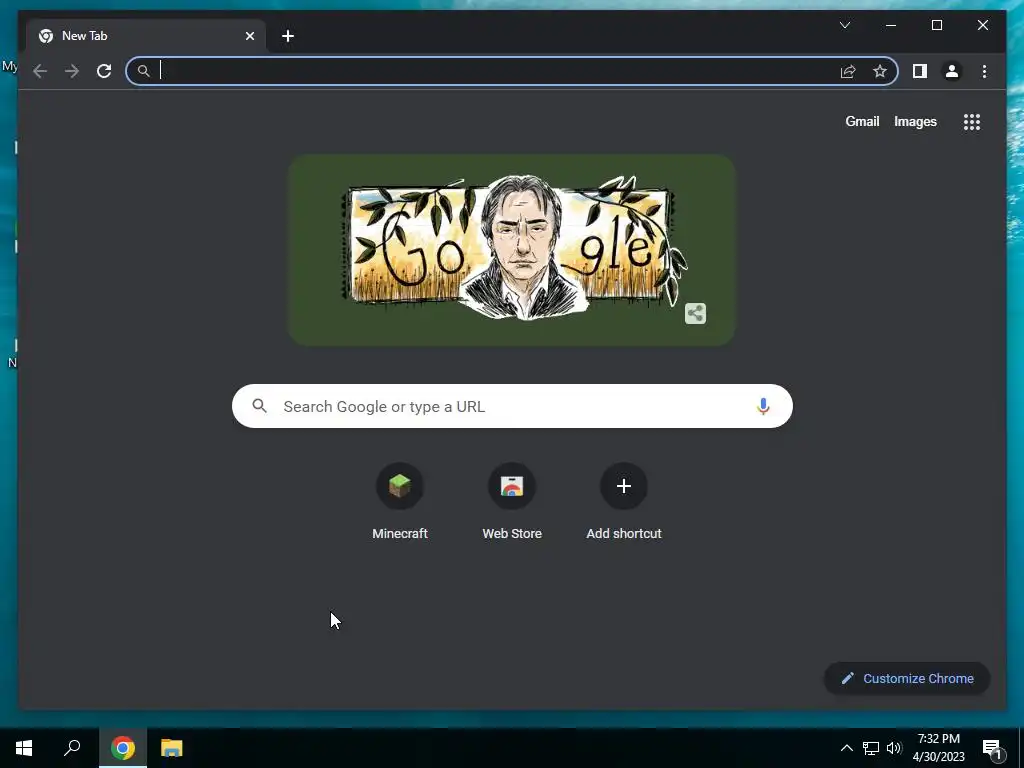
Task: Open Gmail link
Action: (x=862, y=121)
